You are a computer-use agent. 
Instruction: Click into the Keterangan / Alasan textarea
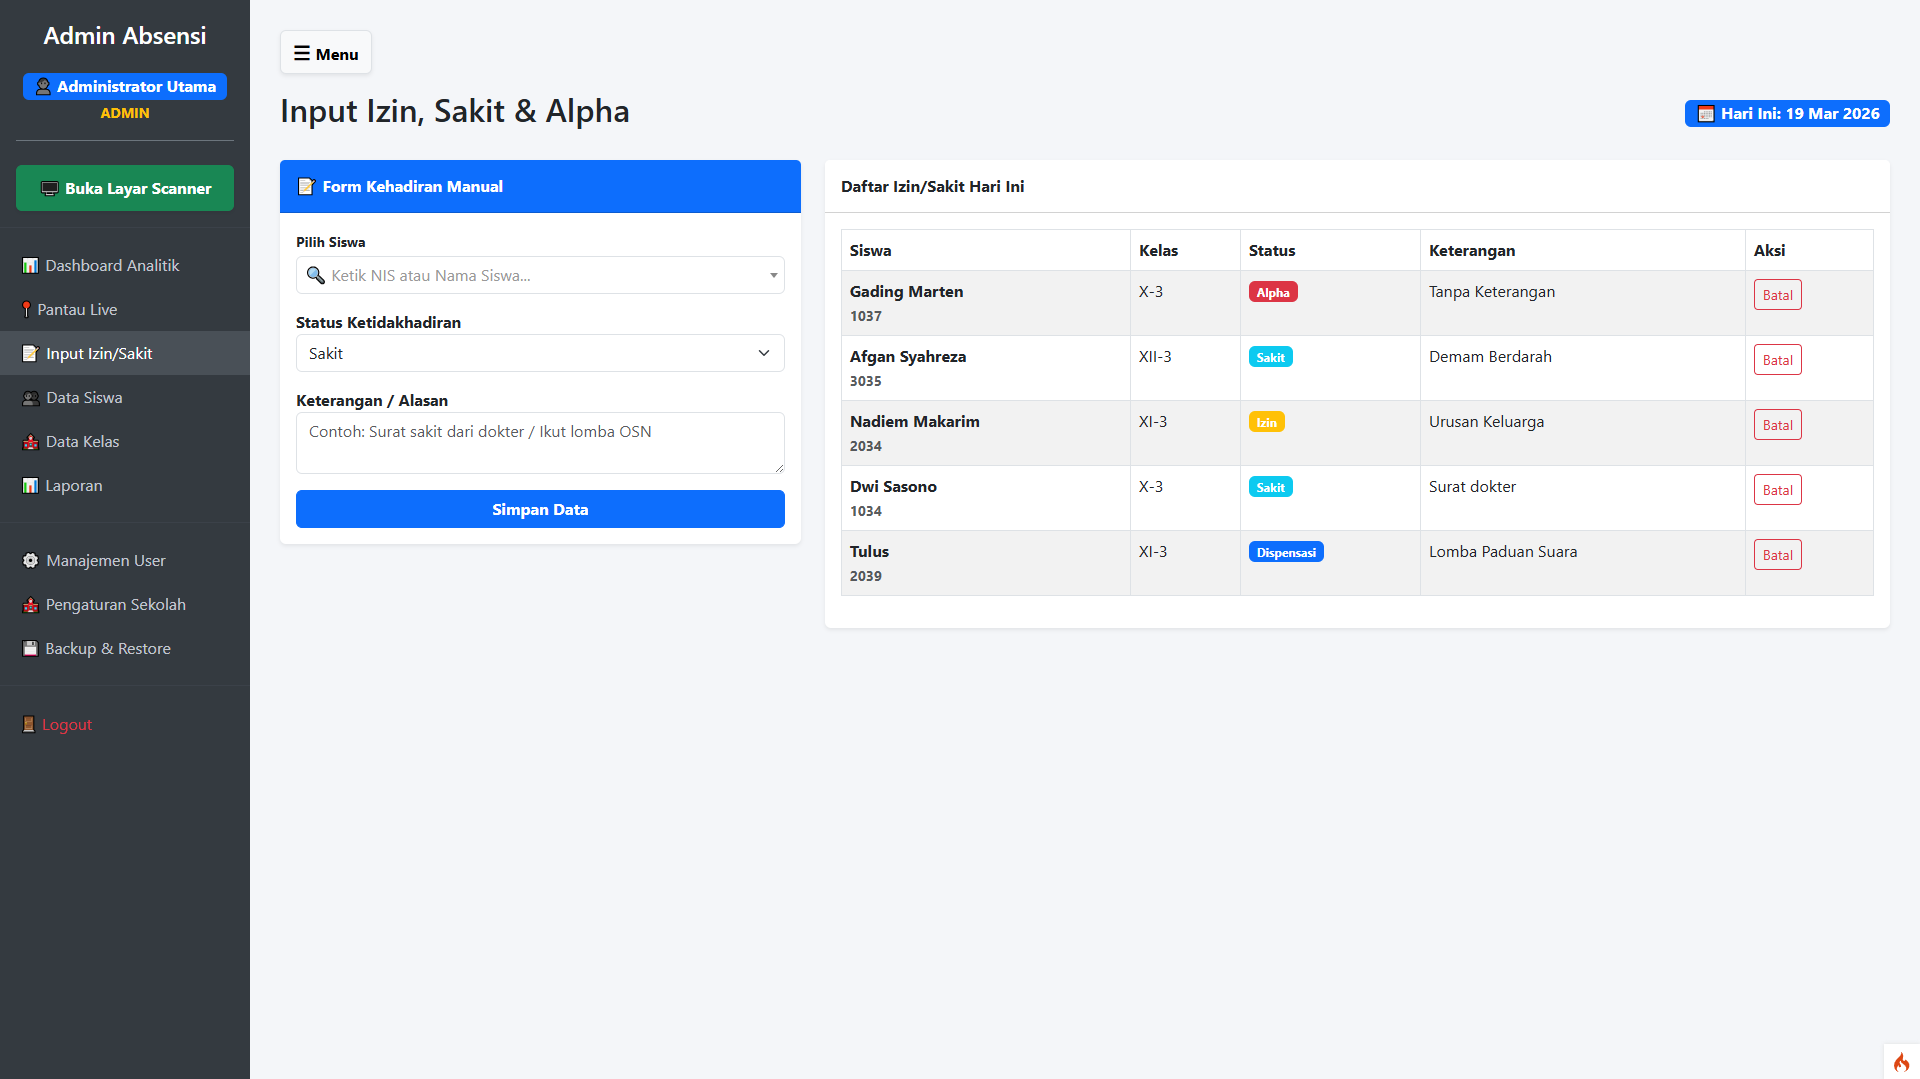[x=540, y=443]
